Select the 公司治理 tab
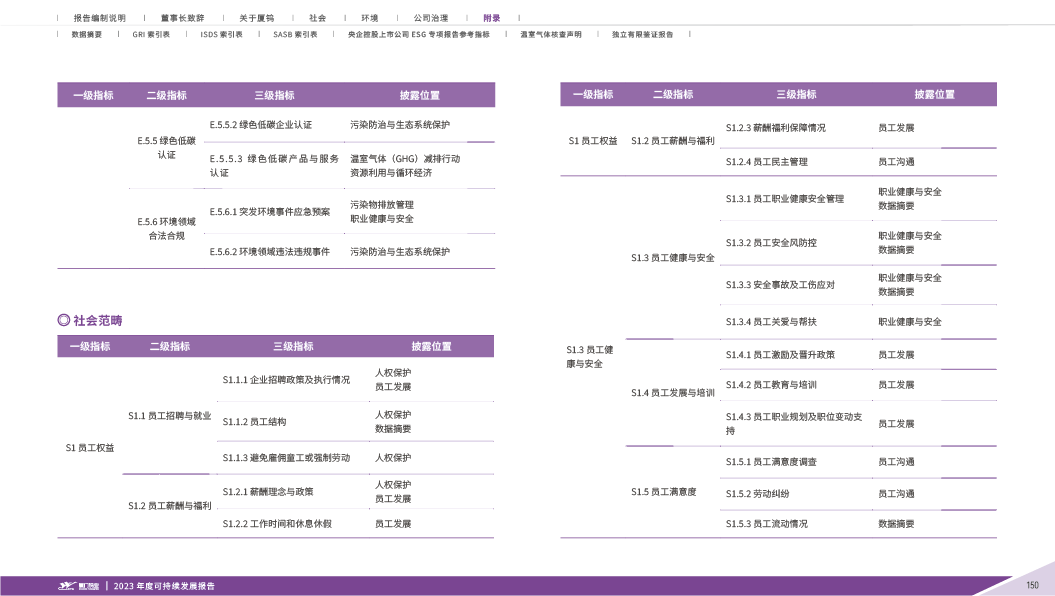Screen dimensions: 1055x596 click(431, 18)
